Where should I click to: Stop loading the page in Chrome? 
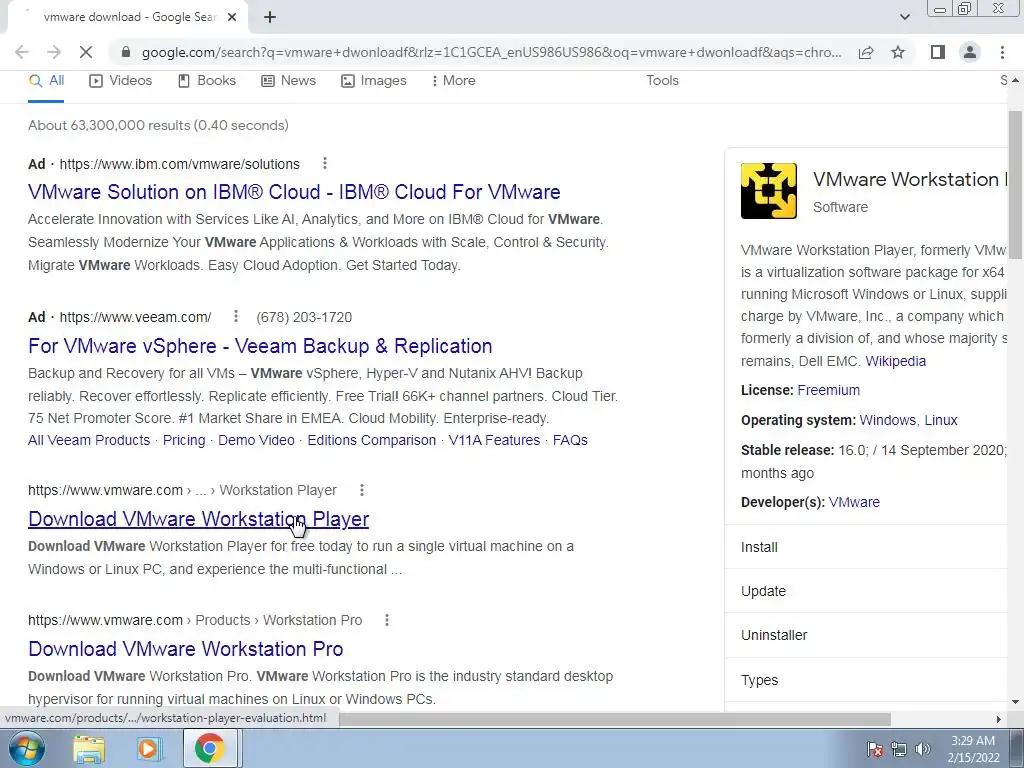tap(86, 52)
